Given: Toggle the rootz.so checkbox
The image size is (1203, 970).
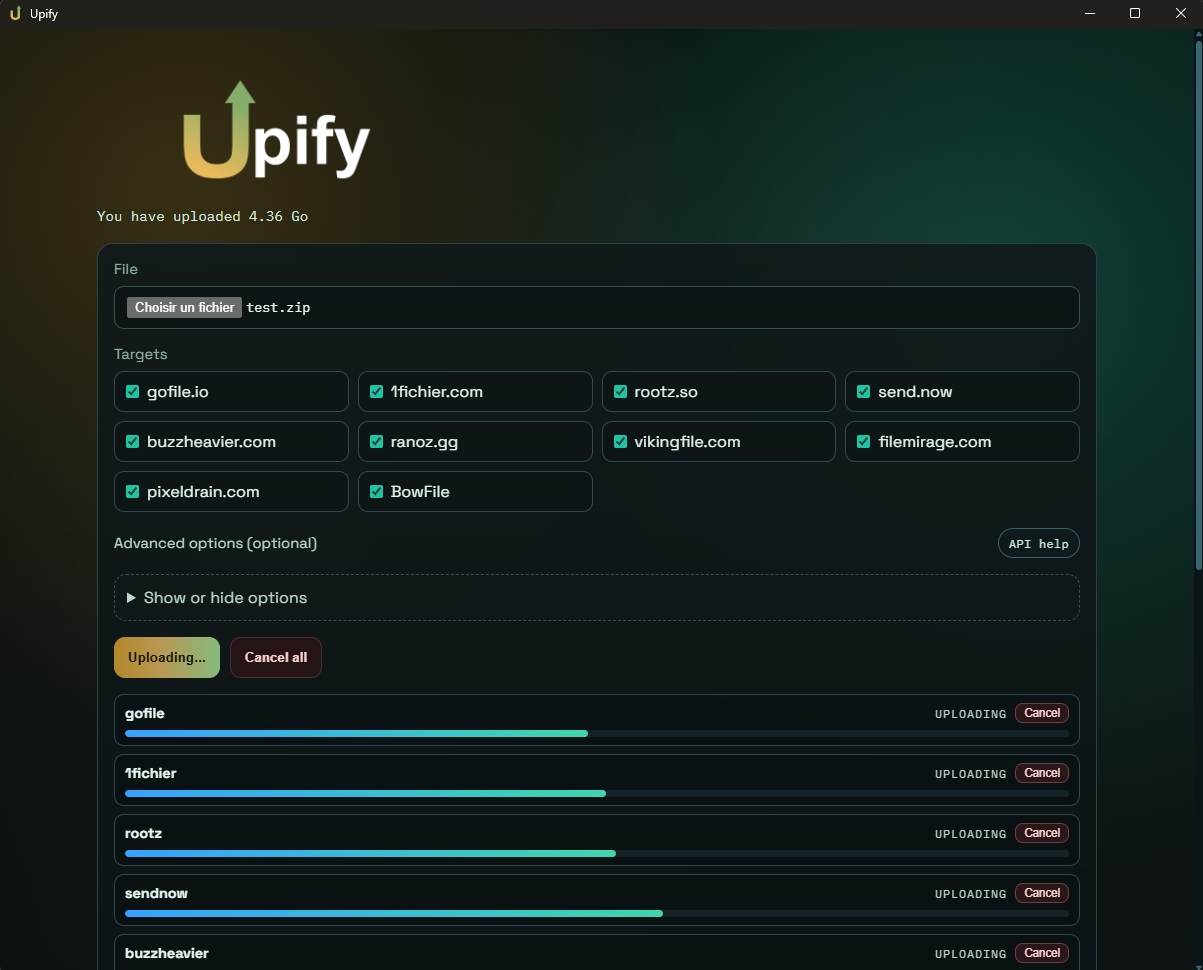Looking at the screenshot, I should point(621,392).
